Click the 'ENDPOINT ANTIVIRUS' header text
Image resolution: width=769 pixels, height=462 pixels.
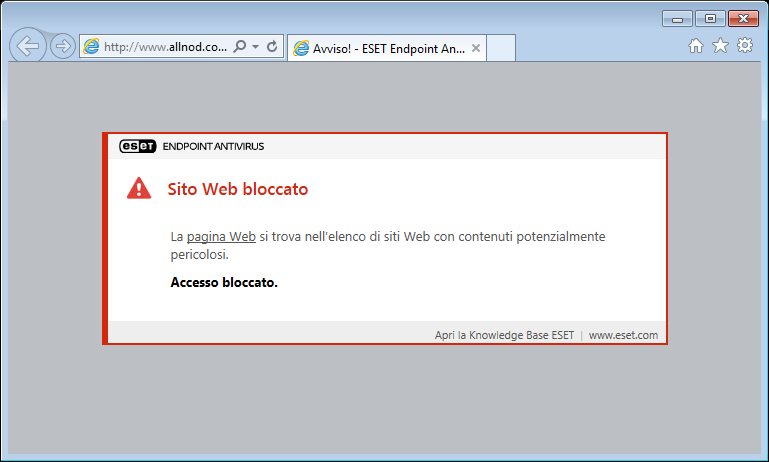[x=213, y=146]
